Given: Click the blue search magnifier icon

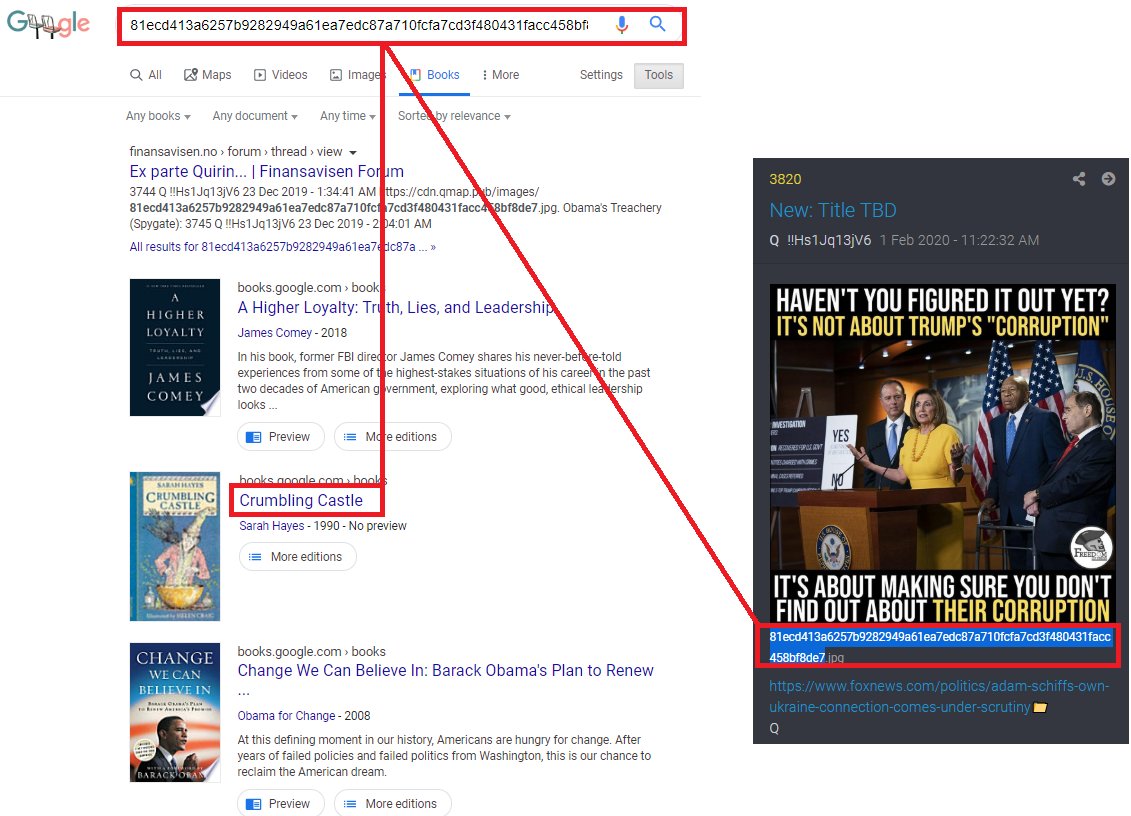Looking at the screenshot, I should pyautogui.click(x=657, y=24).
